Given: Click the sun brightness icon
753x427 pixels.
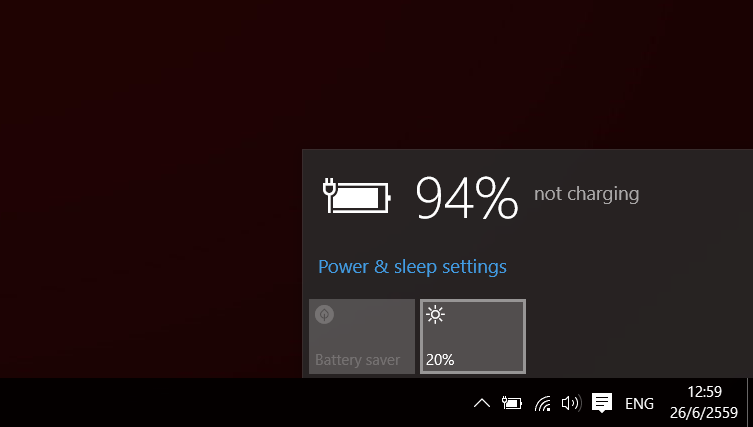Looking at the screenshot, I should [435, 315].
